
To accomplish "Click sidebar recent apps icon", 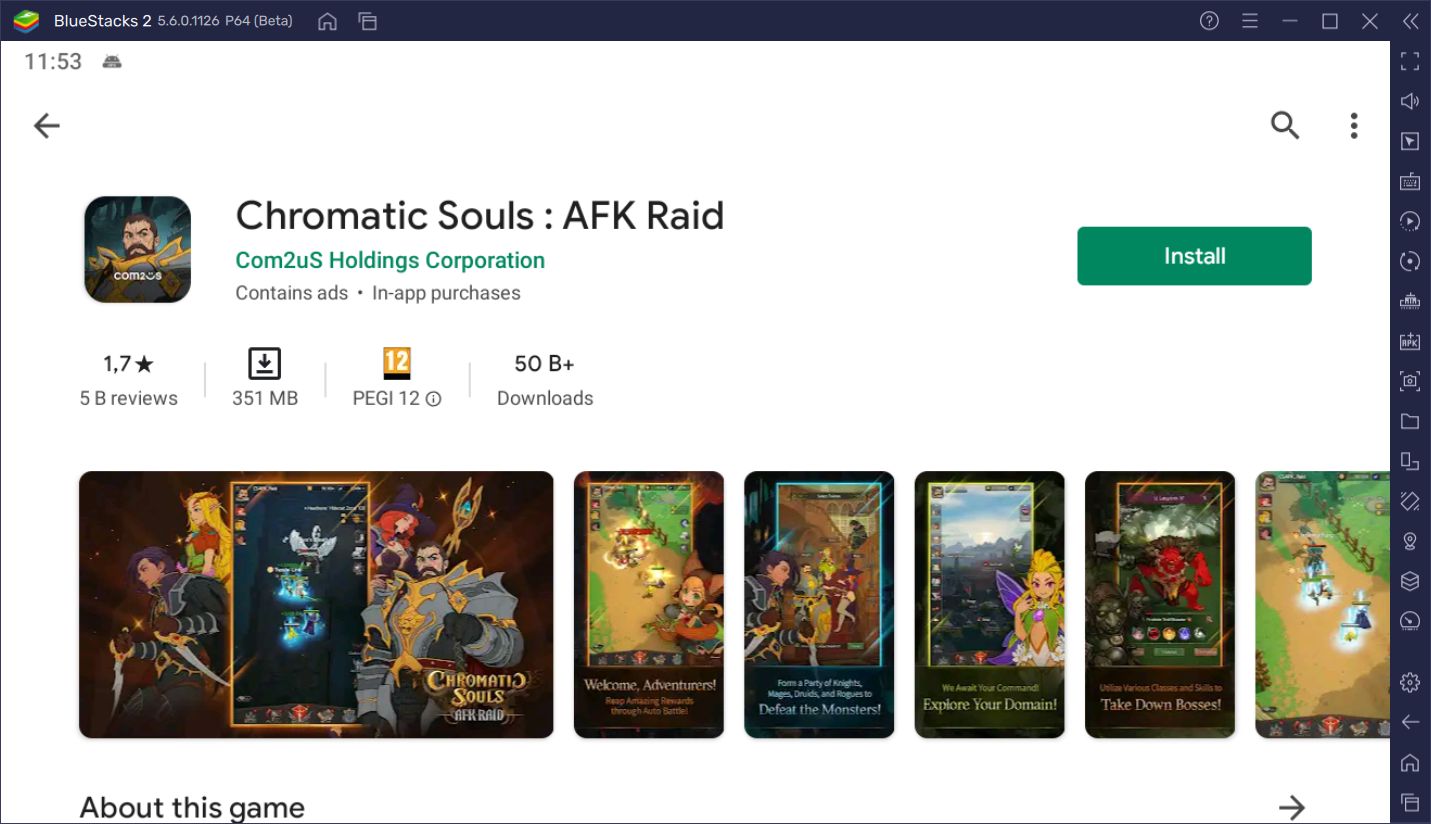I will click(x=1410, y=802).
